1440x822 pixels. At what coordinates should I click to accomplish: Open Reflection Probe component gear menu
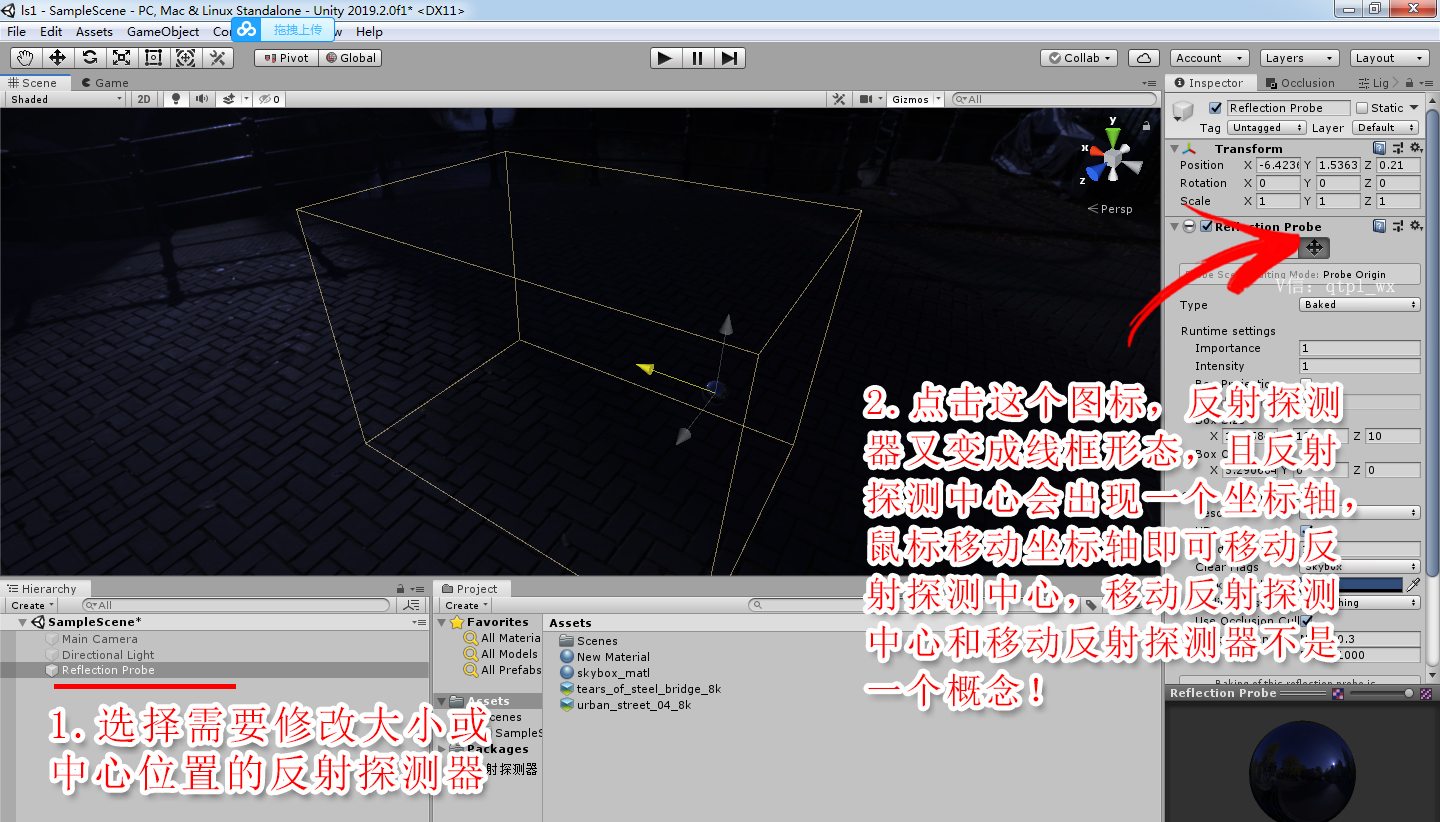pos(1415,226)
